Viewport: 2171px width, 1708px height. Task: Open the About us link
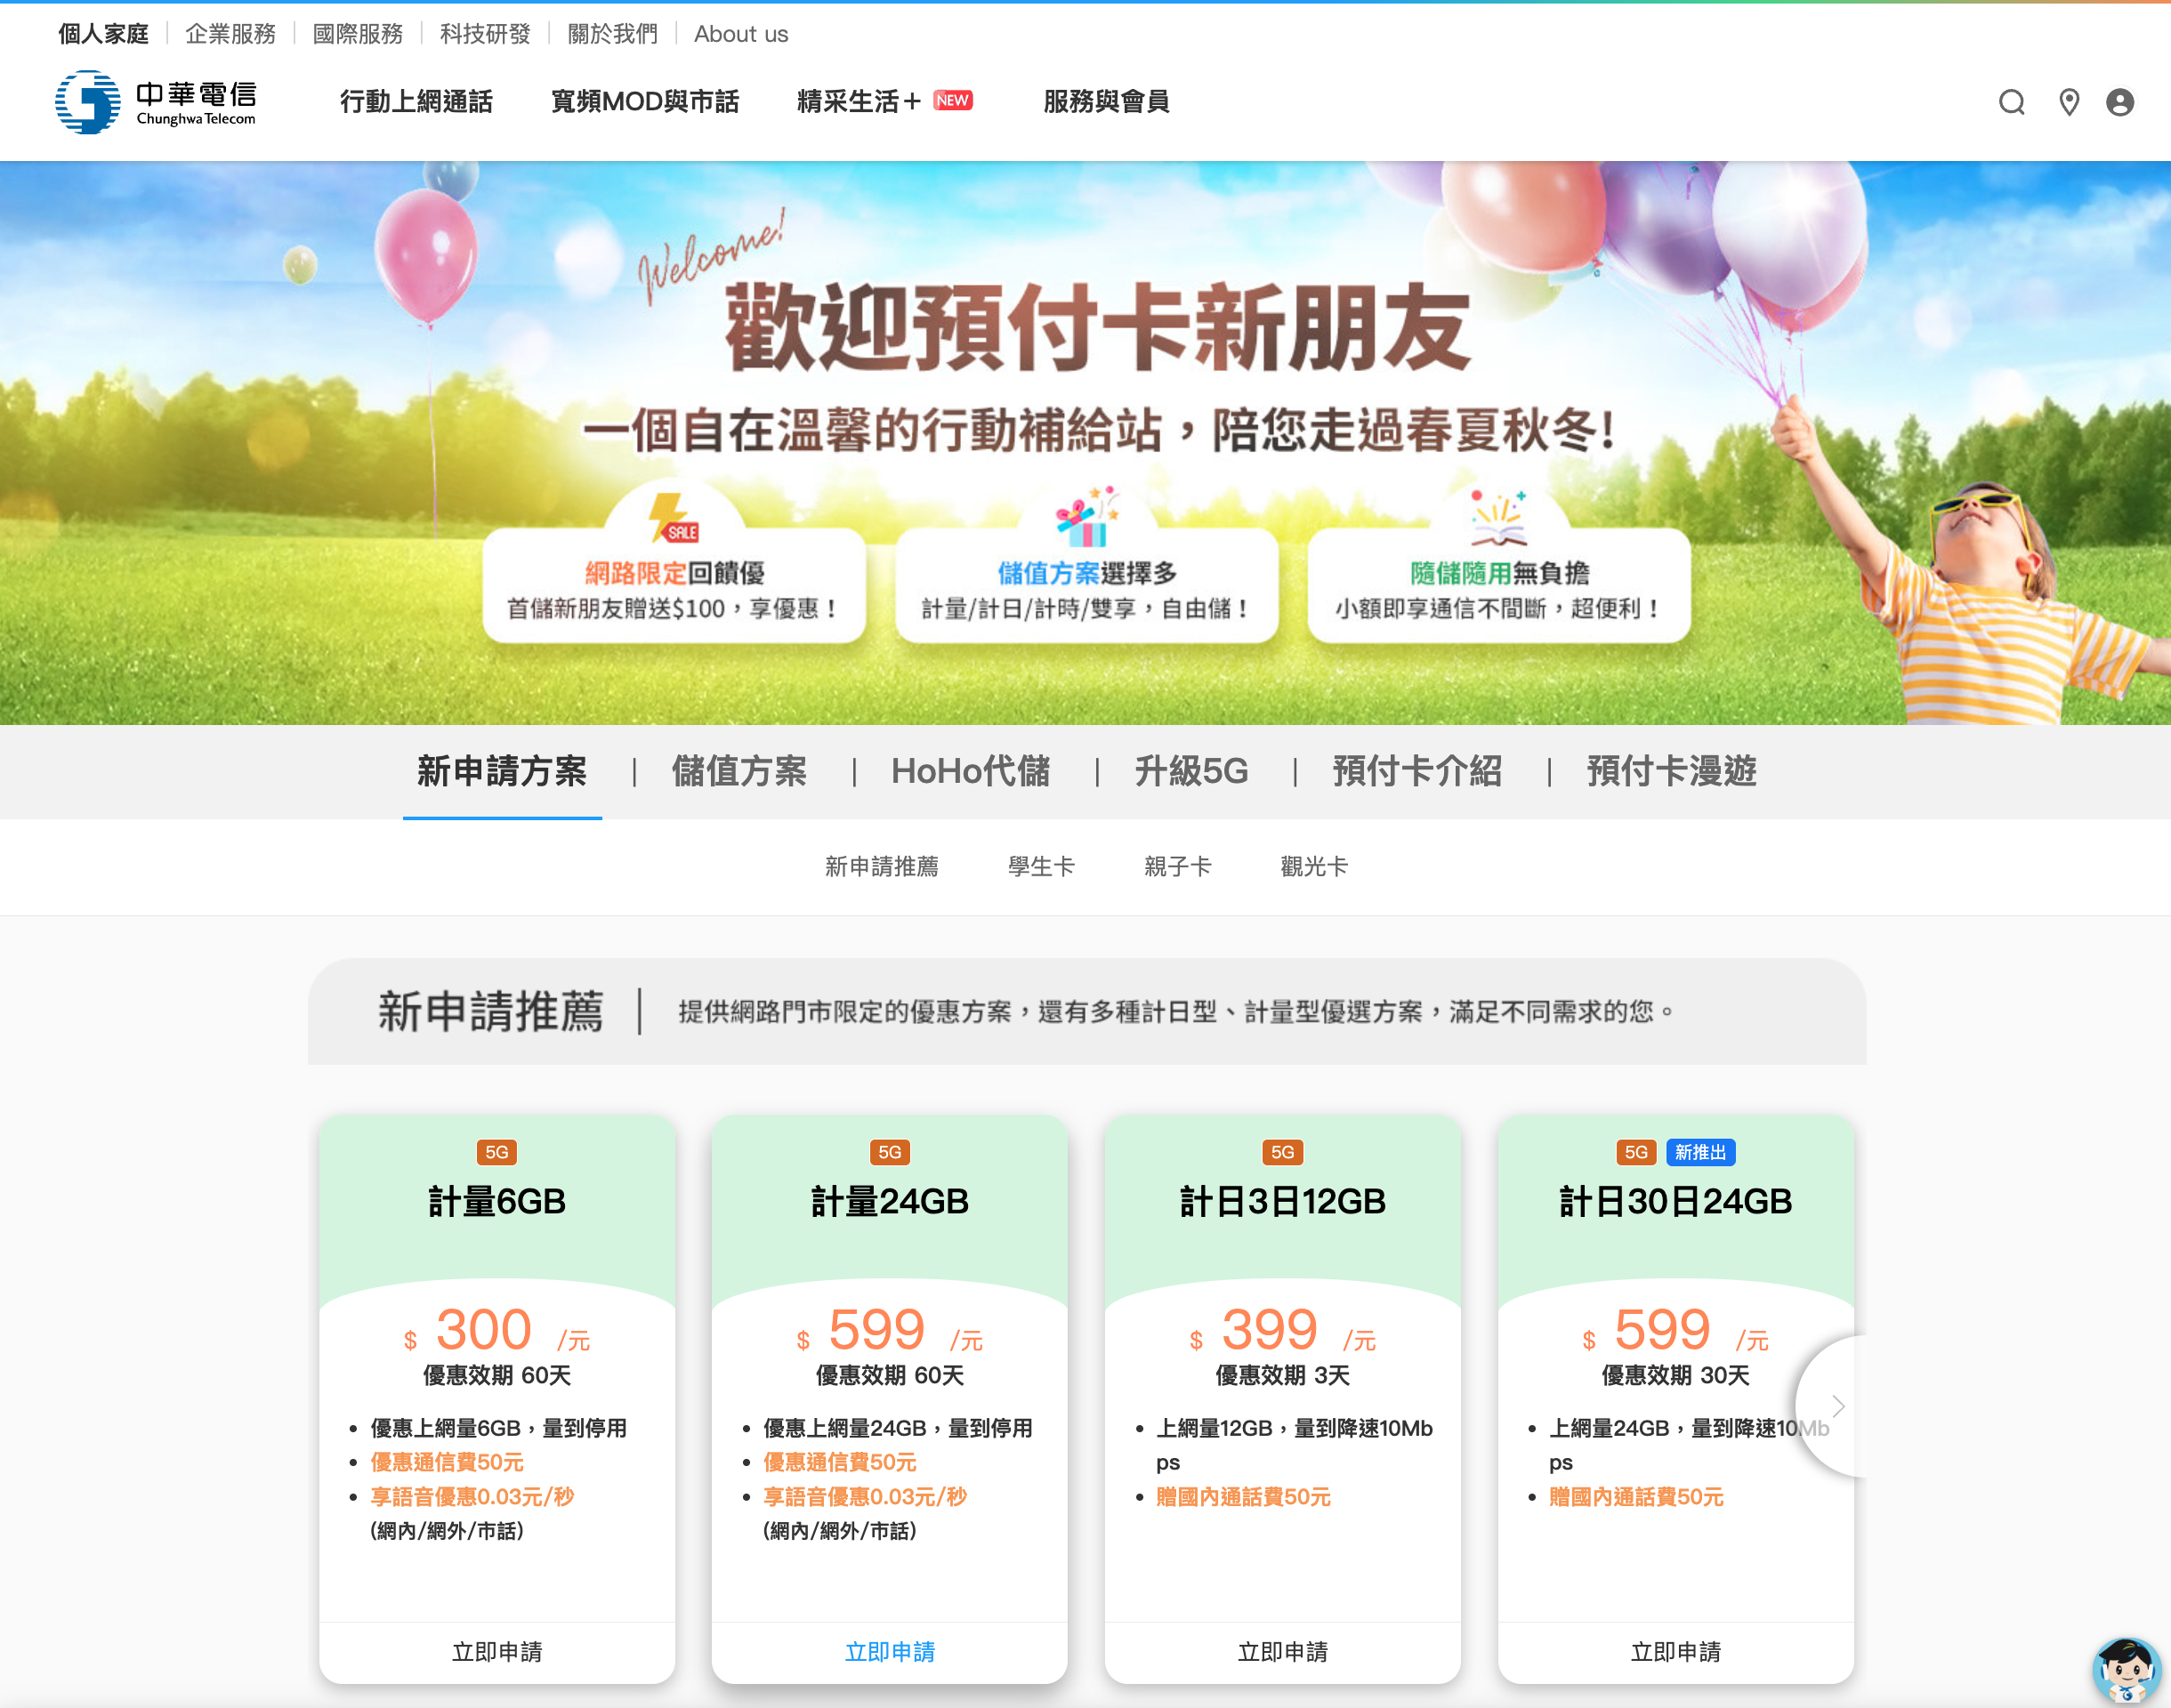(x=741, y=34)
